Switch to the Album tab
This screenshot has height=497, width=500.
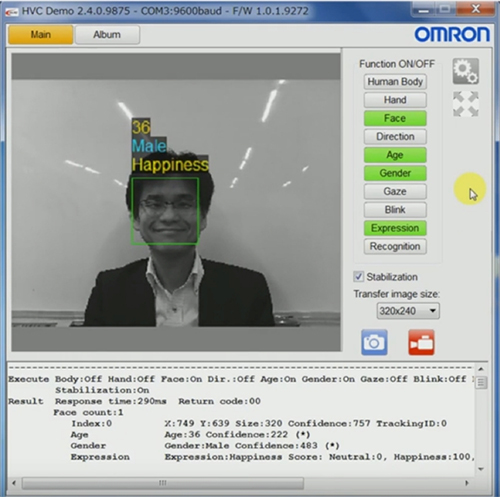pos(107,35)
